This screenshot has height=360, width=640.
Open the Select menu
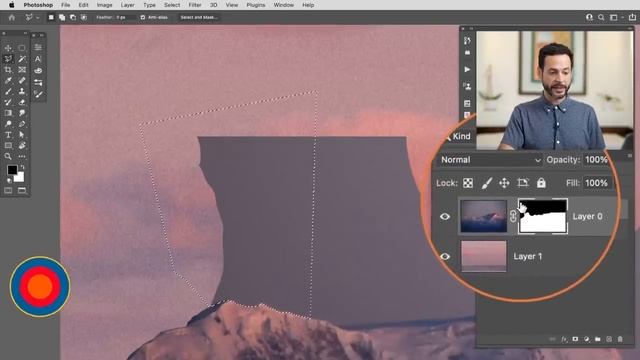pyautogui.click(x=172, y=5)
